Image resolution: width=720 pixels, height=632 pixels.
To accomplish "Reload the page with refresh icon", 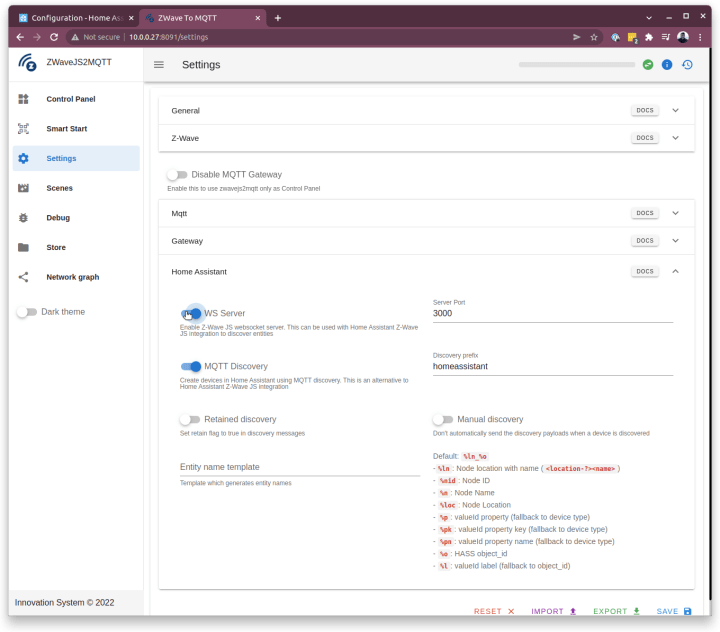I will (x=54, y=37).
